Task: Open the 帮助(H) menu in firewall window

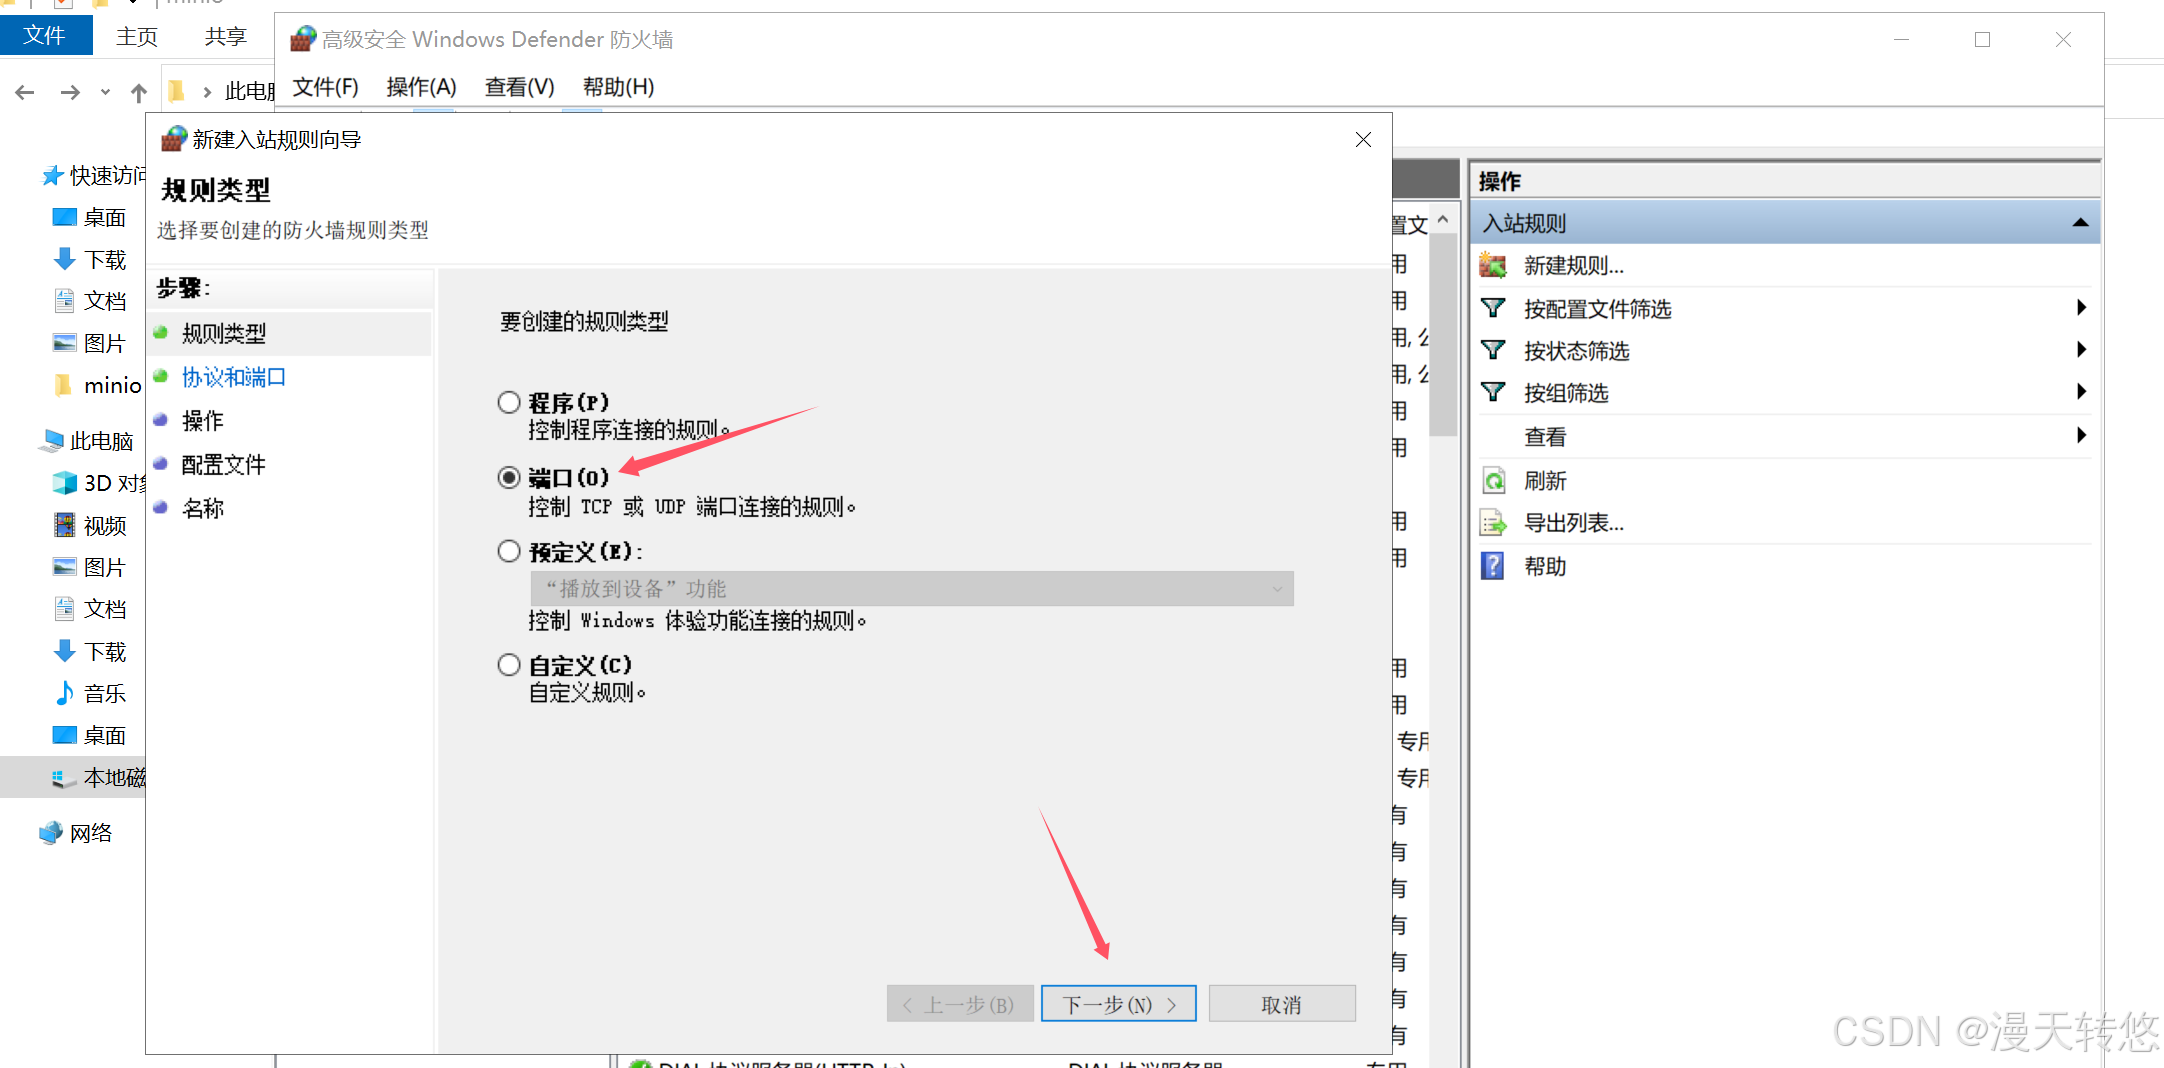Action: (618, 87)
